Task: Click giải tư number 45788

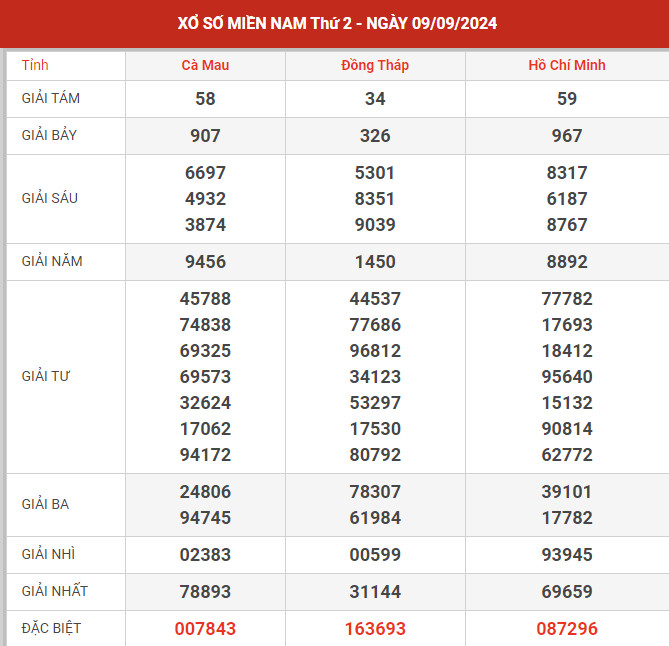Action: pyautogui.click(x=205, y=299)
